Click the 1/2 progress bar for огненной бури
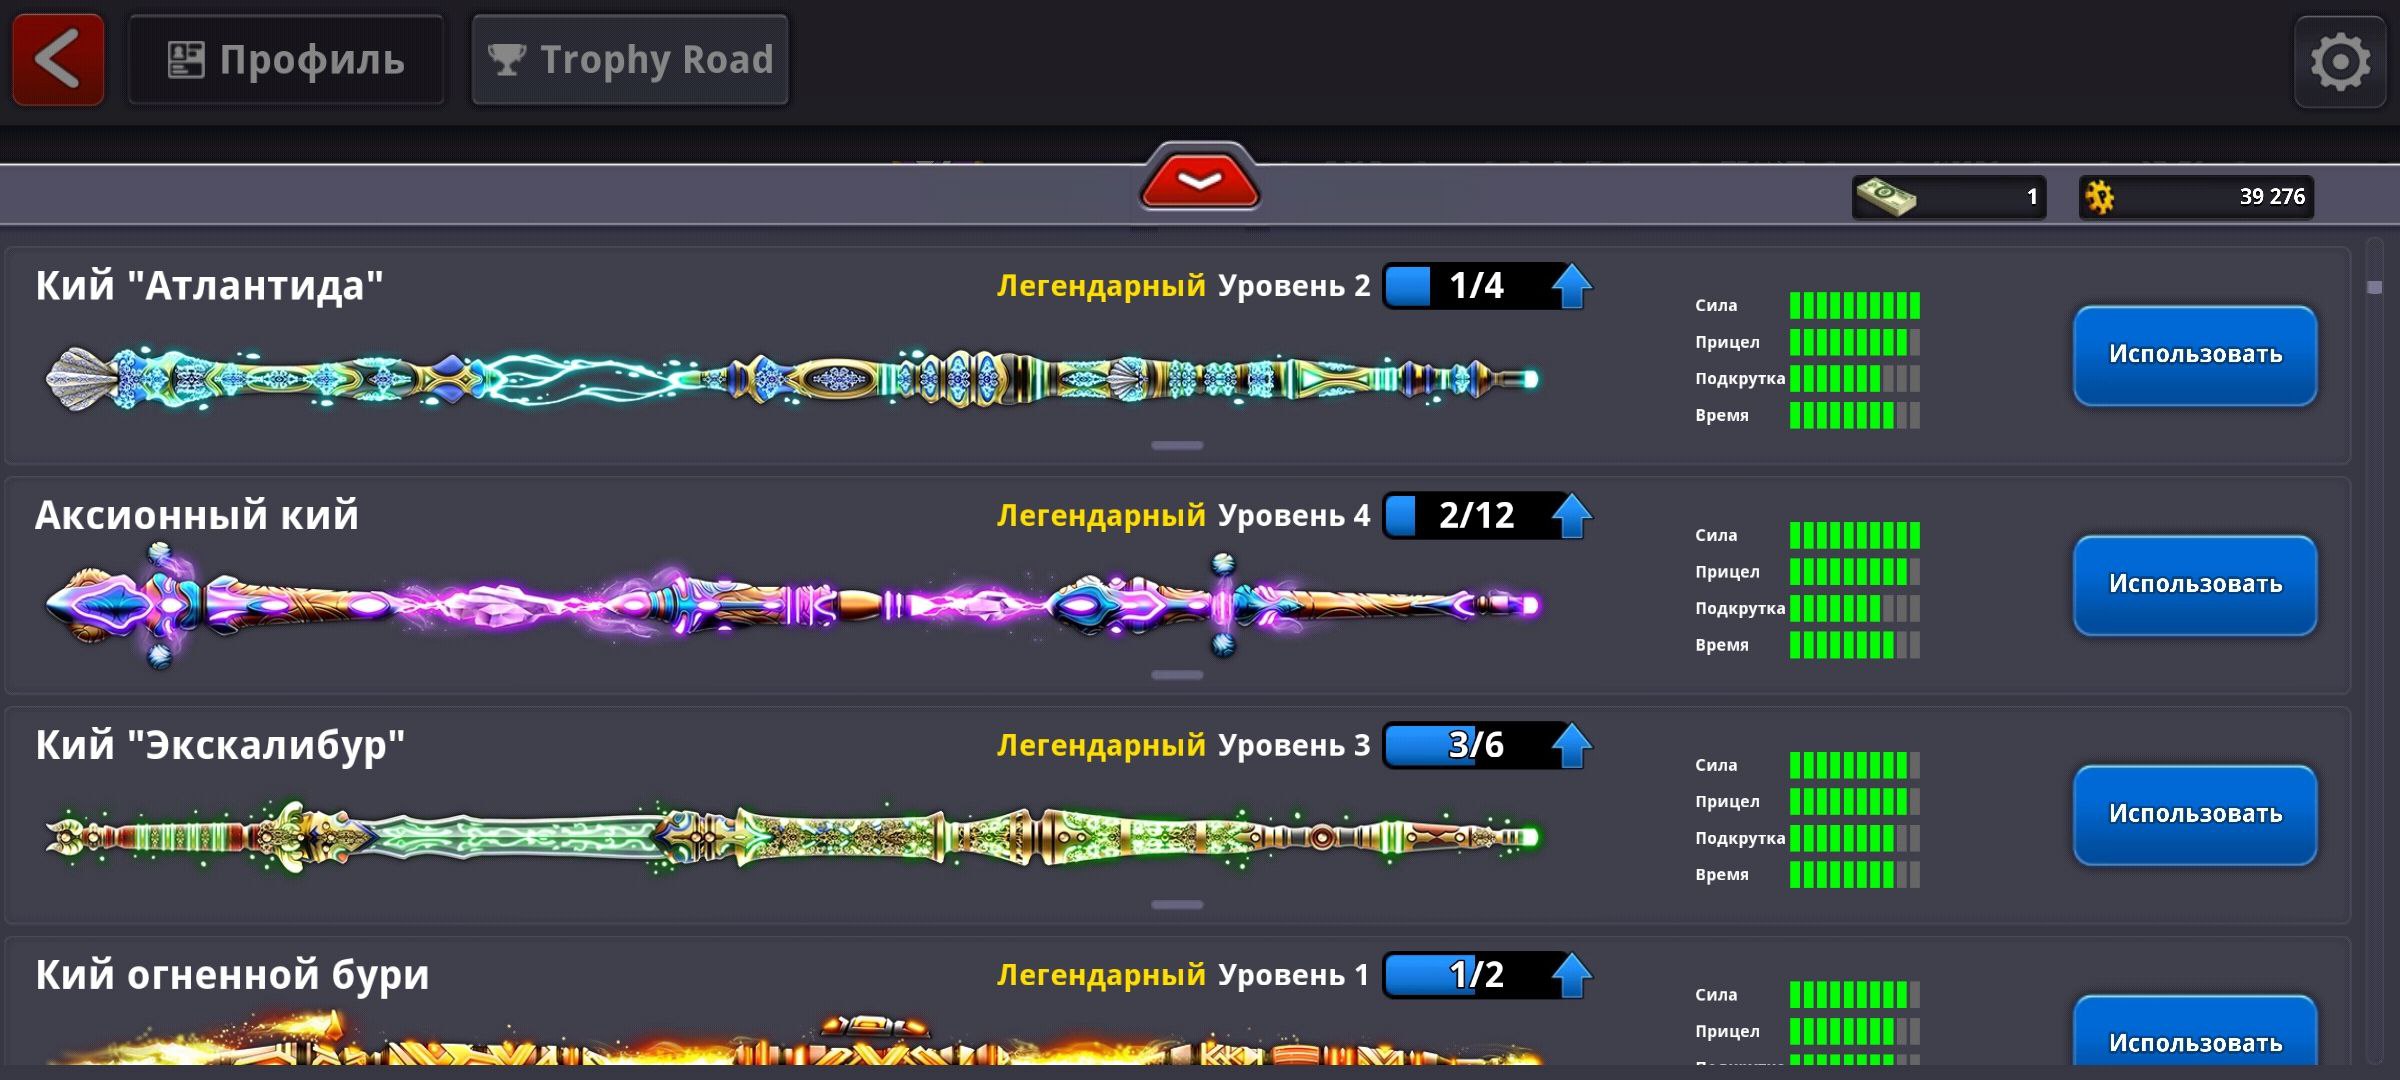2400x1080 pixels. coord(1476,975)
